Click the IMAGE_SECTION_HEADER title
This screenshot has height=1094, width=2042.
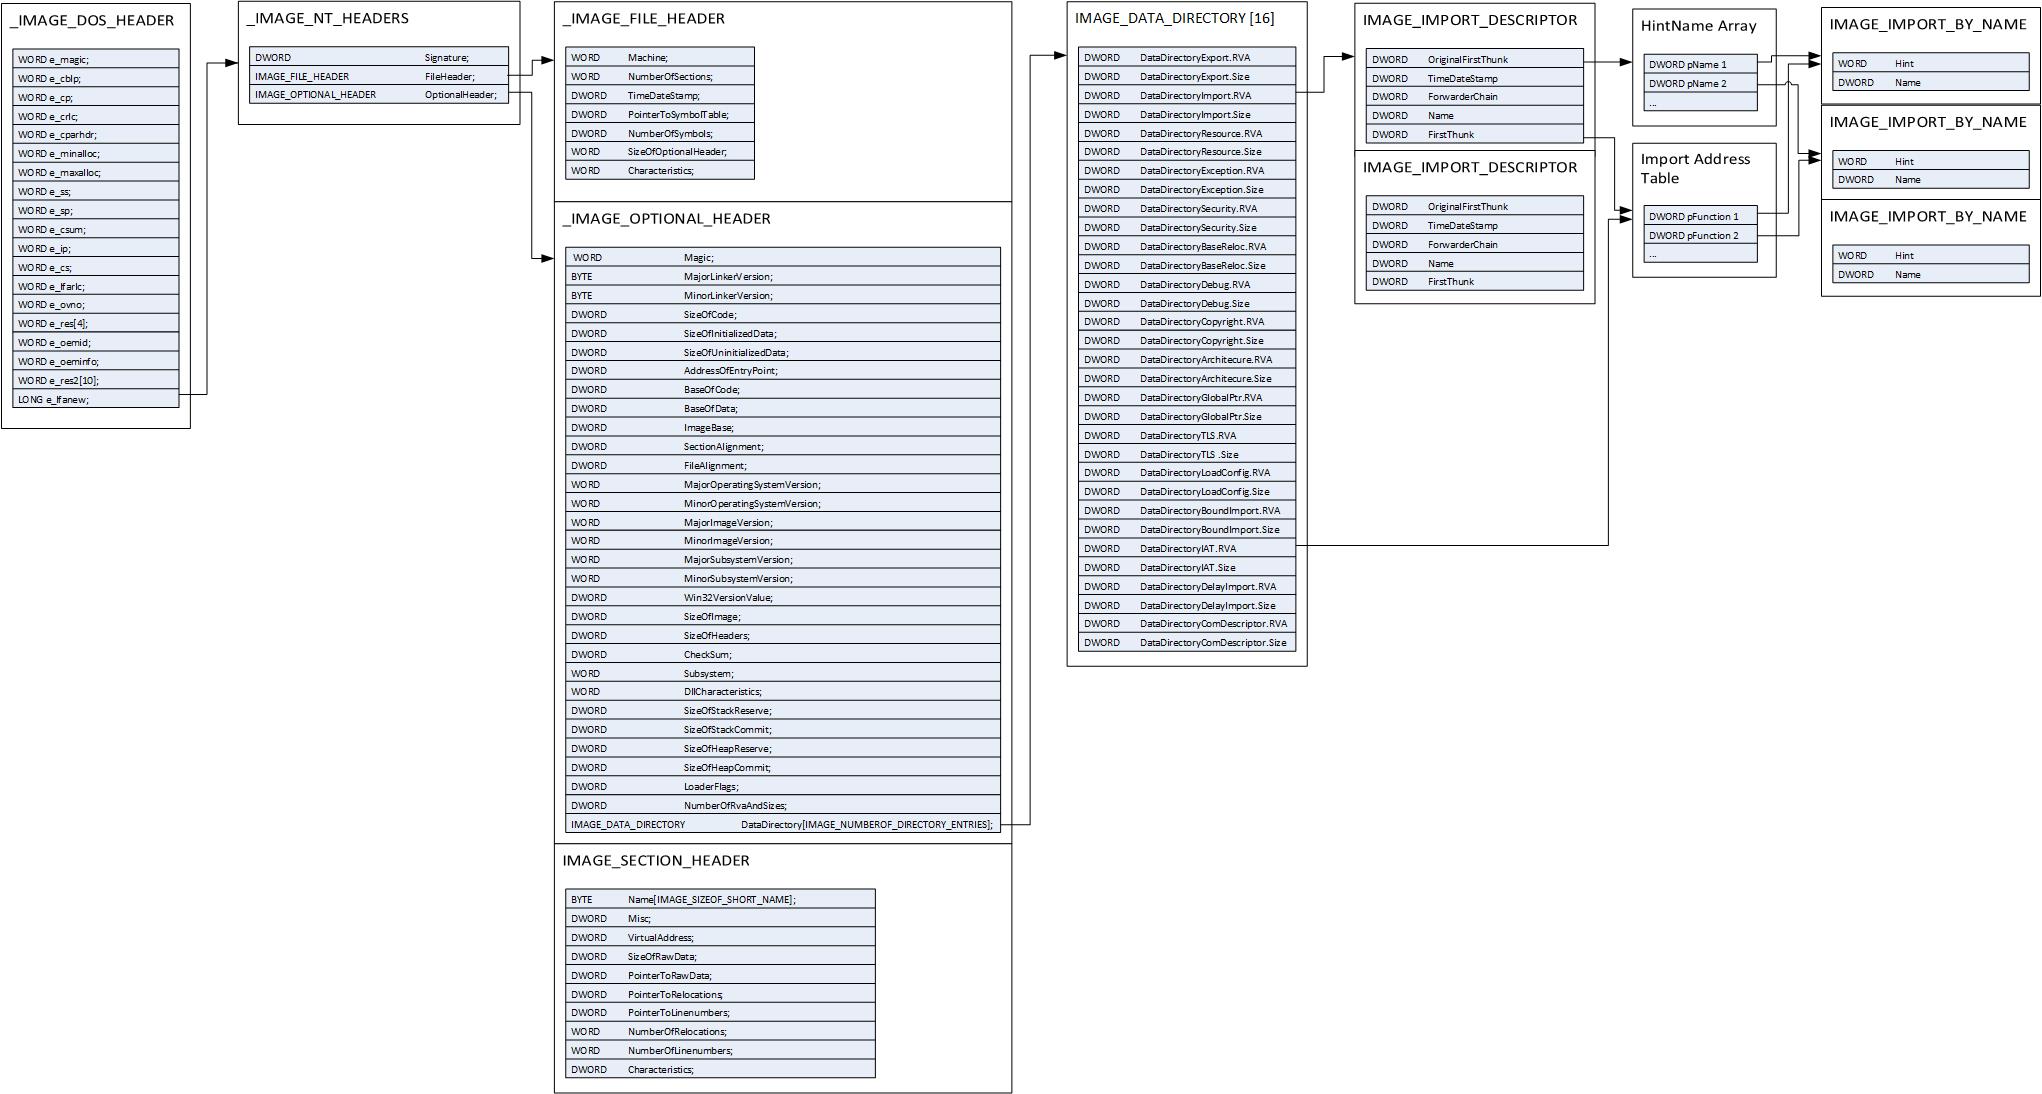click(655, 860)
